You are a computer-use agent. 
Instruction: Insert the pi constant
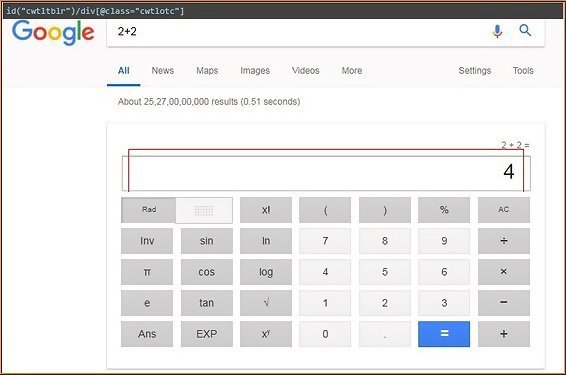147,272
